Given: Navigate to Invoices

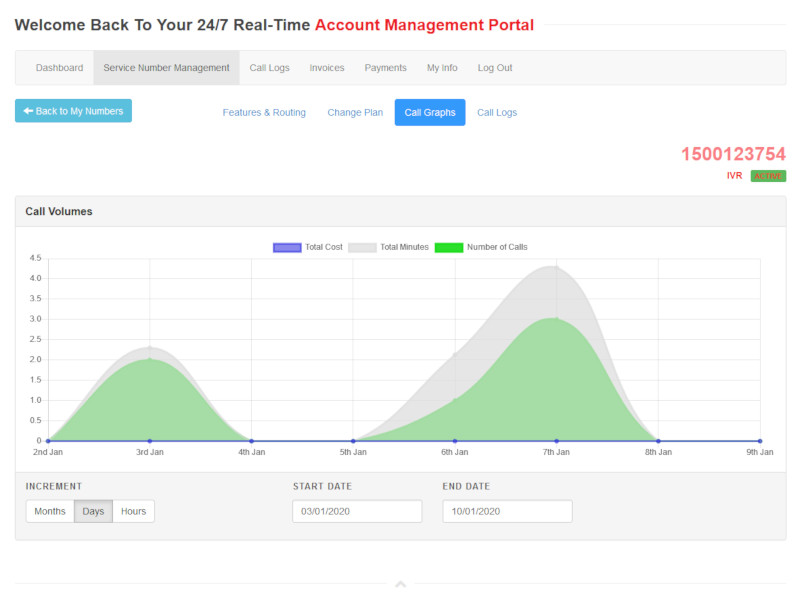Looking at the screenshot, I should point(327,68).
